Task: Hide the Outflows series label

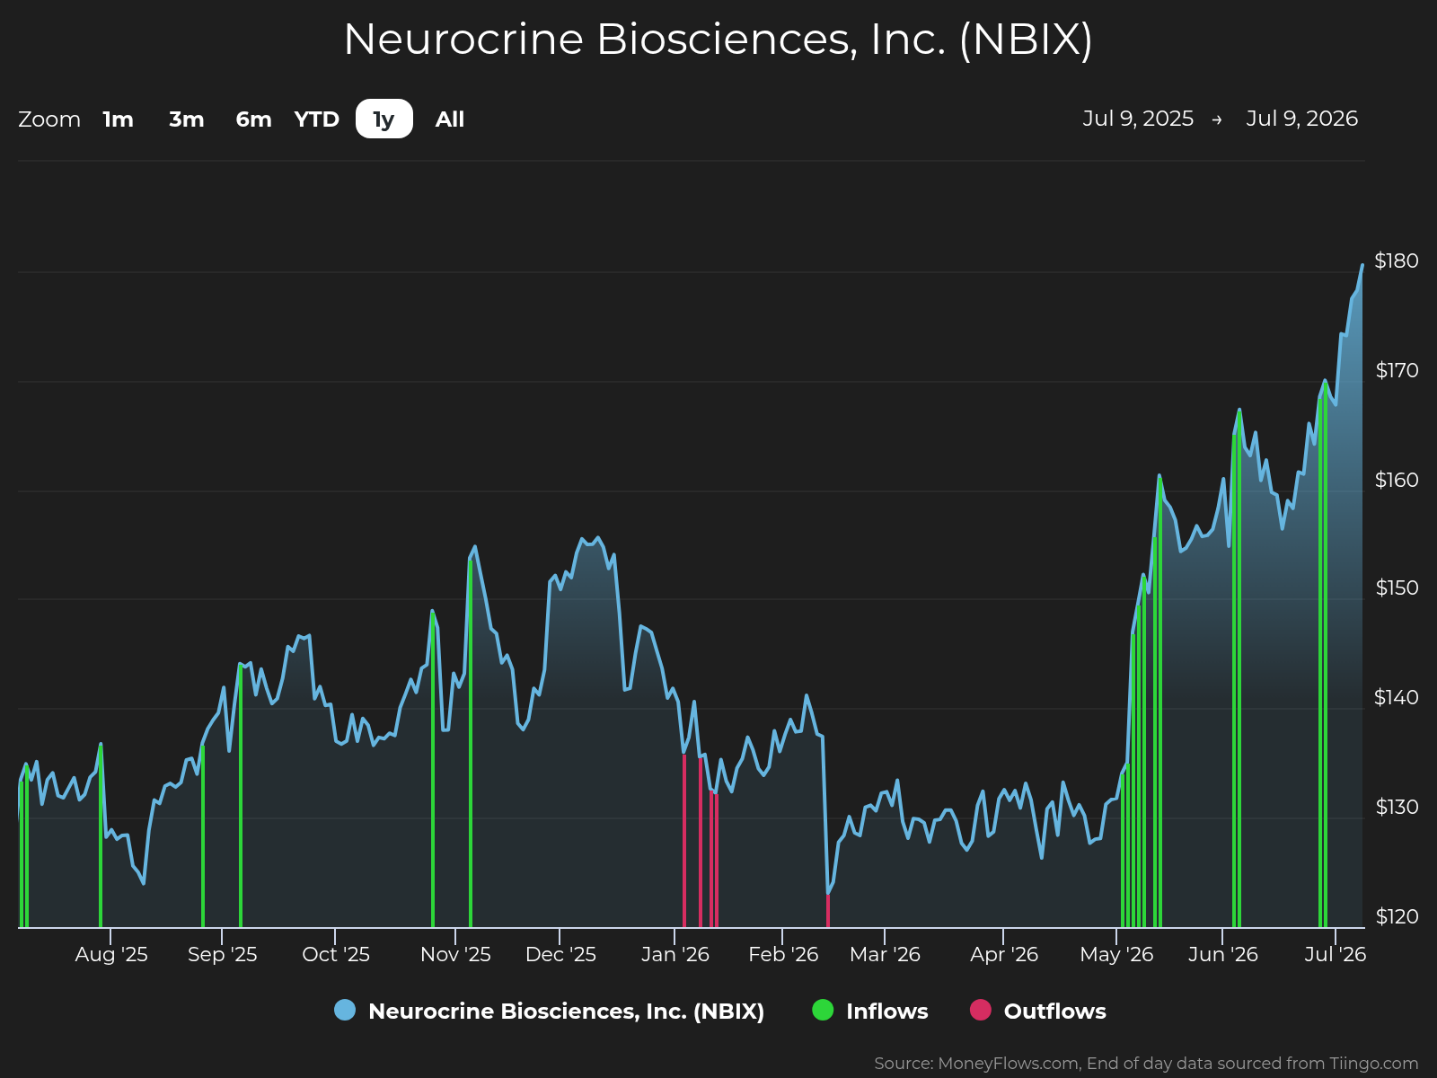Action: point(1055,1011)
